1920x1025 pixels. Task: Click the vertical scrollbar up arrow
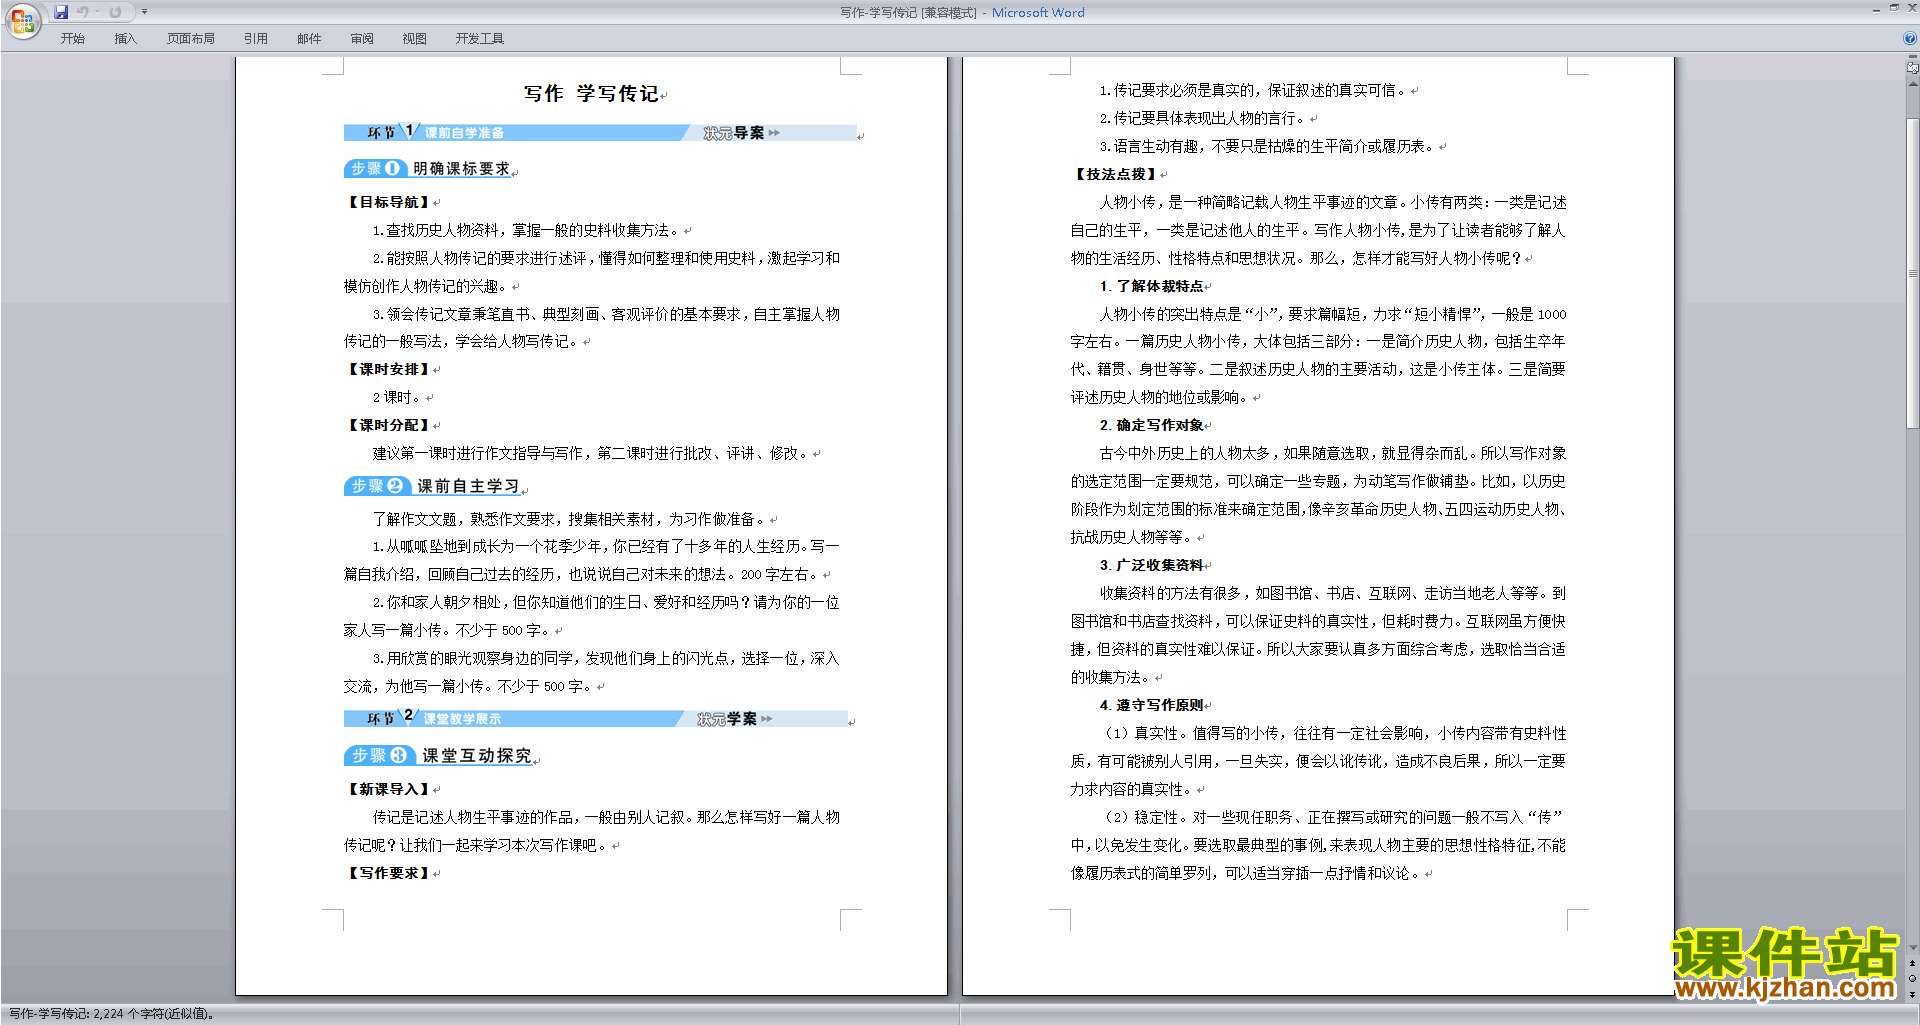point(1913,83)
